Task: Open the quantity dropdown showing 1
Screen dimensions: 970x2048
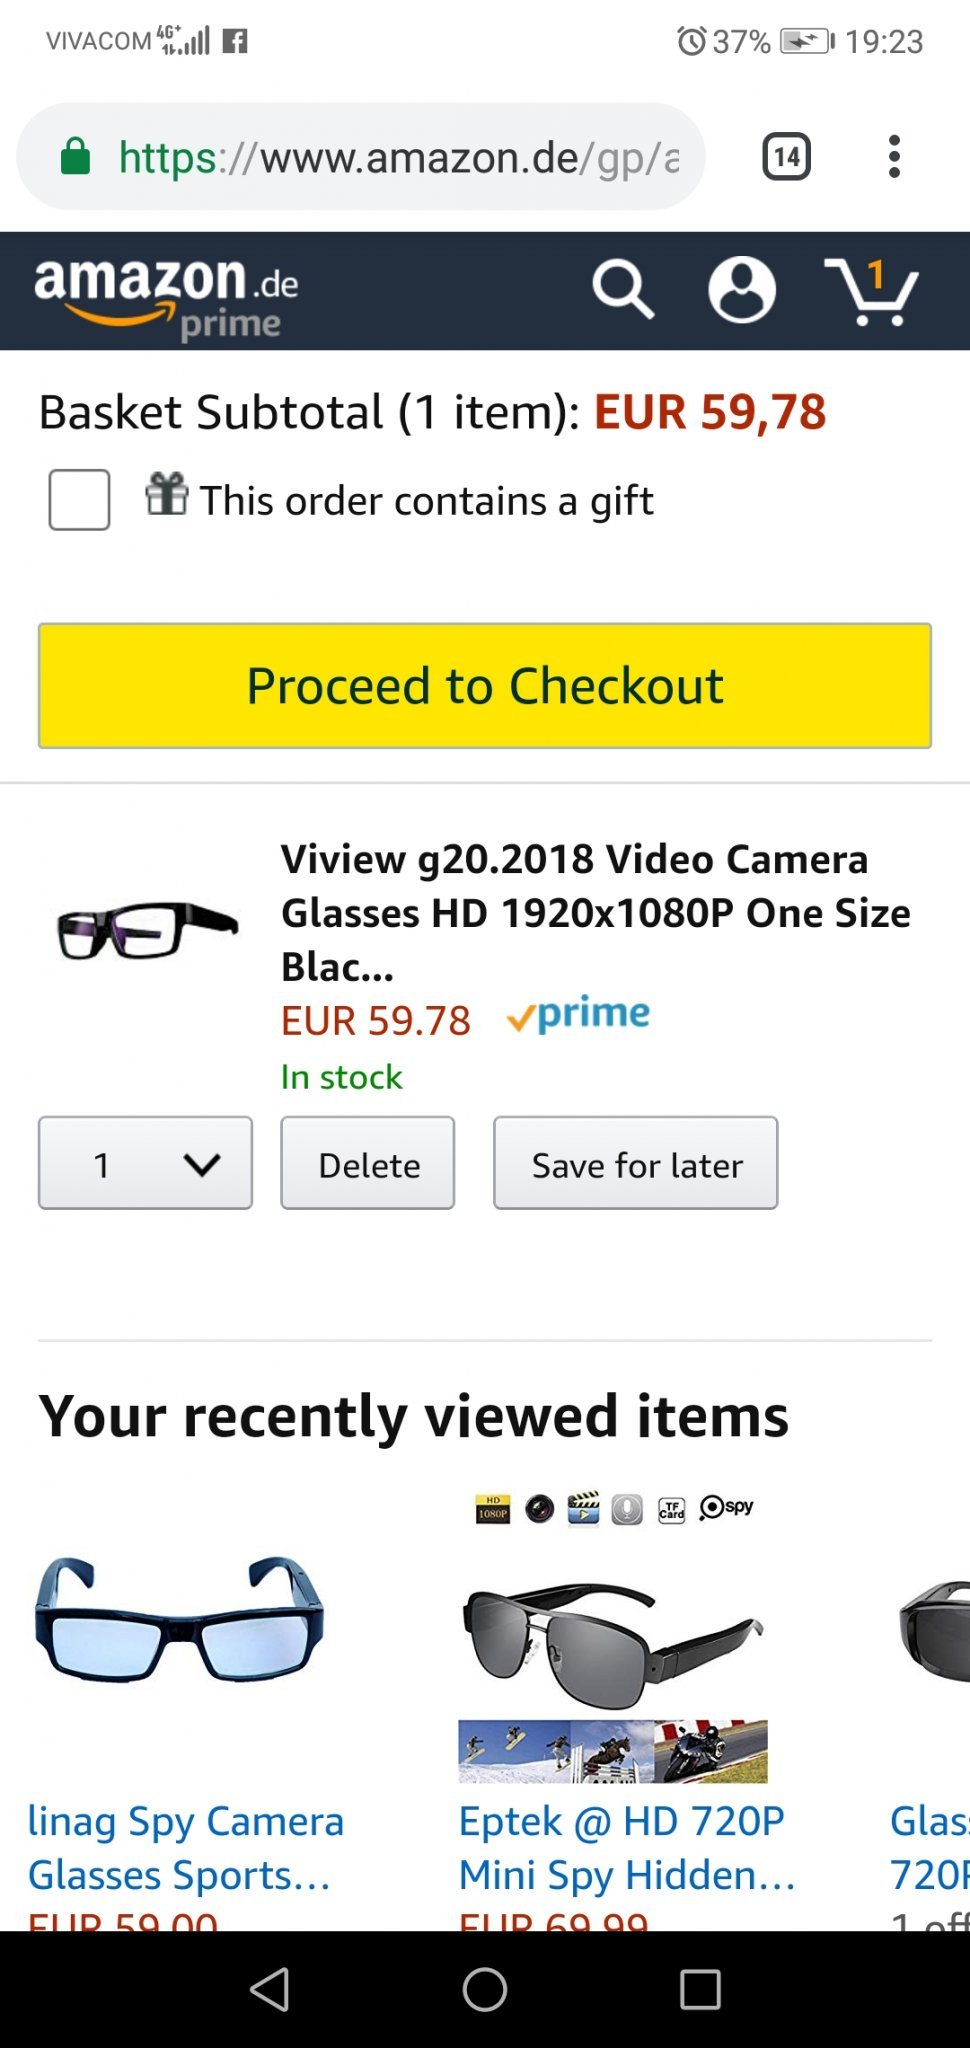Action: click(x=145, y=1163)
